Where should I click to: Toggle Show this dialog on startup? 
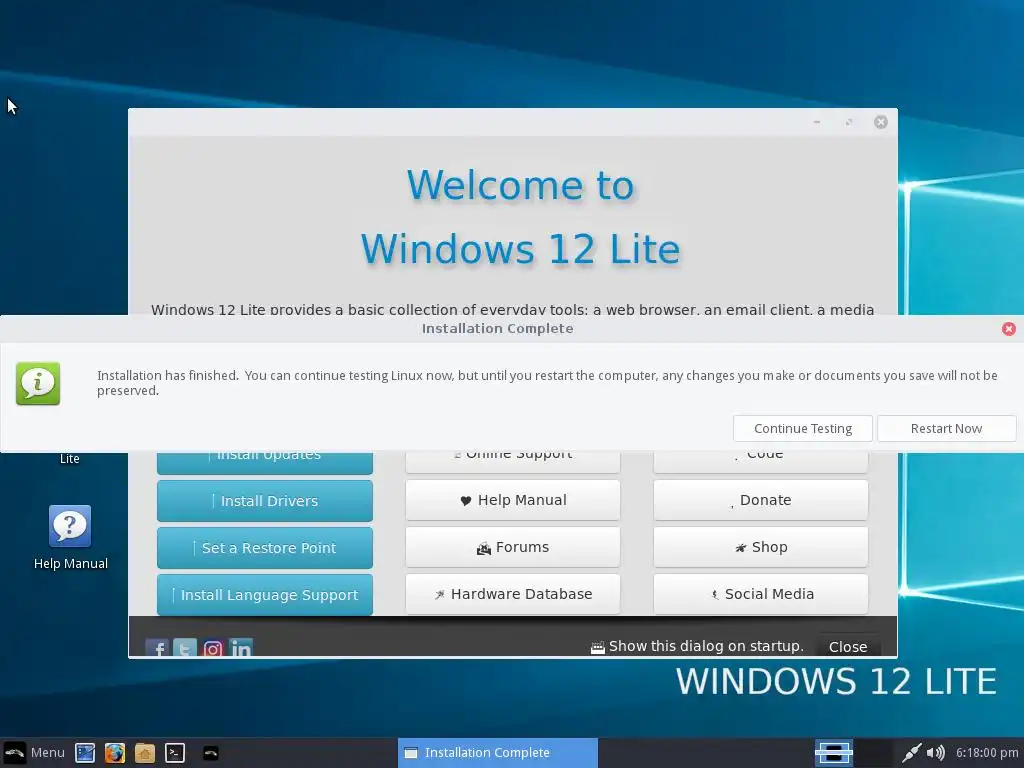697,647
